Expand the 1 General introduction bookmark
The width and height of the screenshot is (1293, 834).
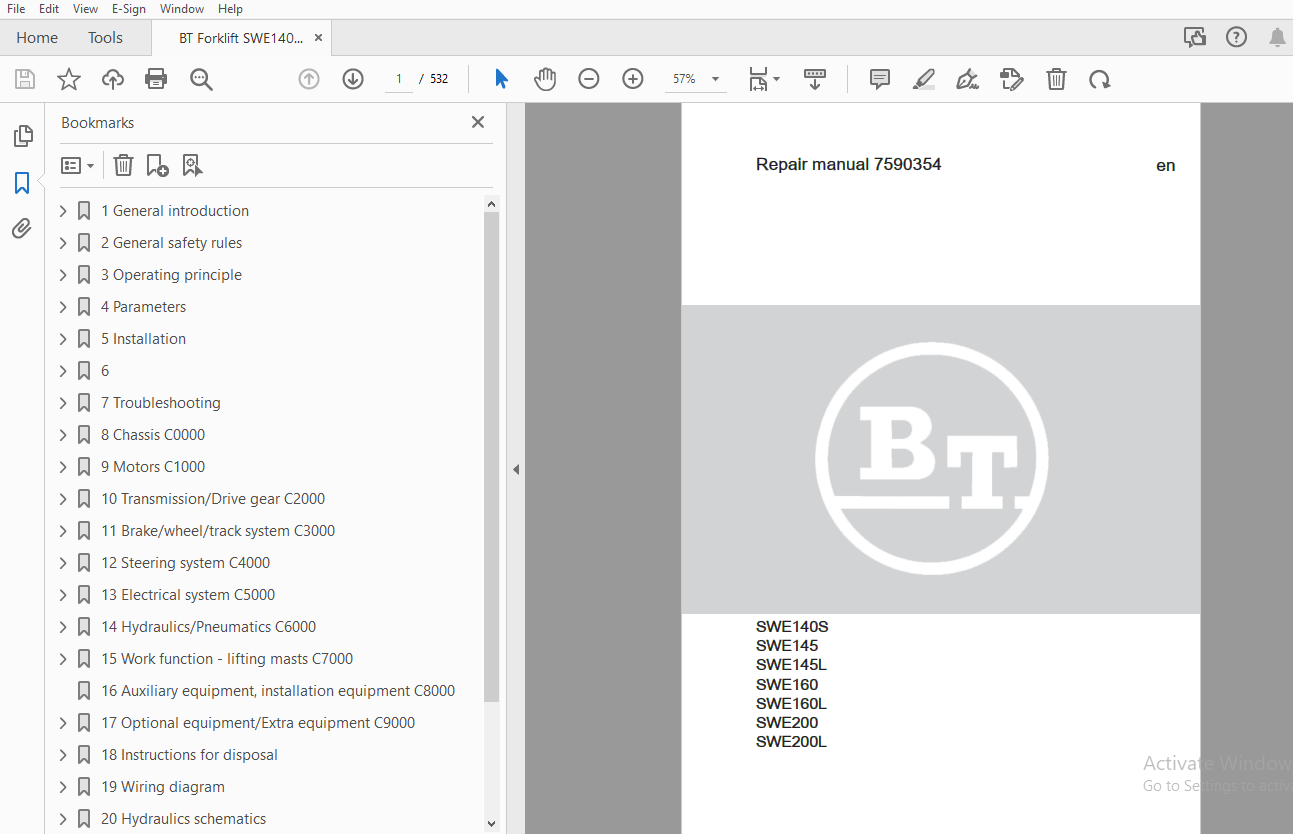coord(63,211)
